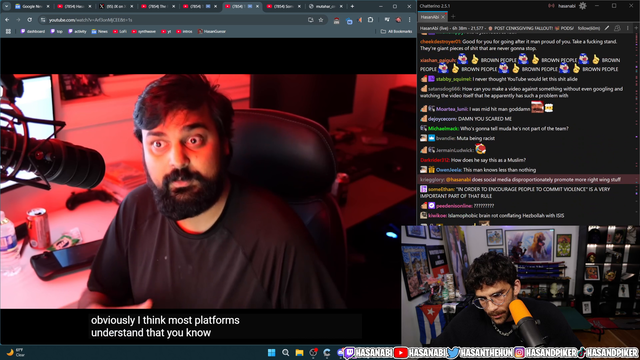Click username peedenisonline in chat

pos(453,206)
